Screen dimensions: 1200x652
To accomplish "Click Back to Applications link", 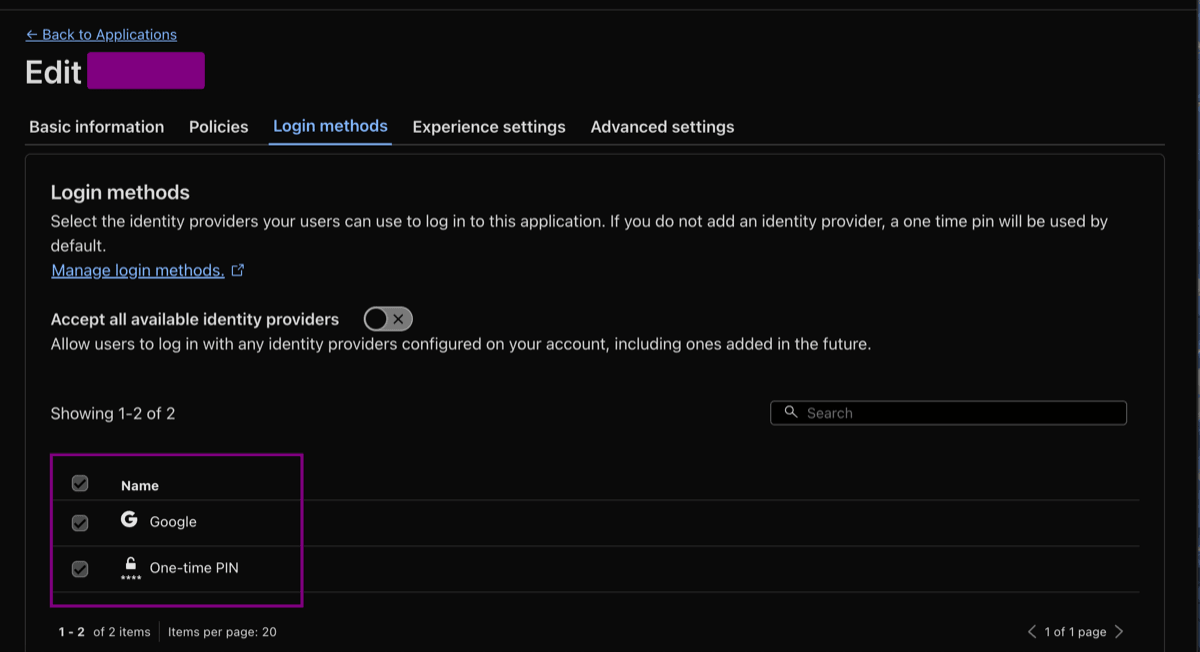I will (x=101, y=34).
